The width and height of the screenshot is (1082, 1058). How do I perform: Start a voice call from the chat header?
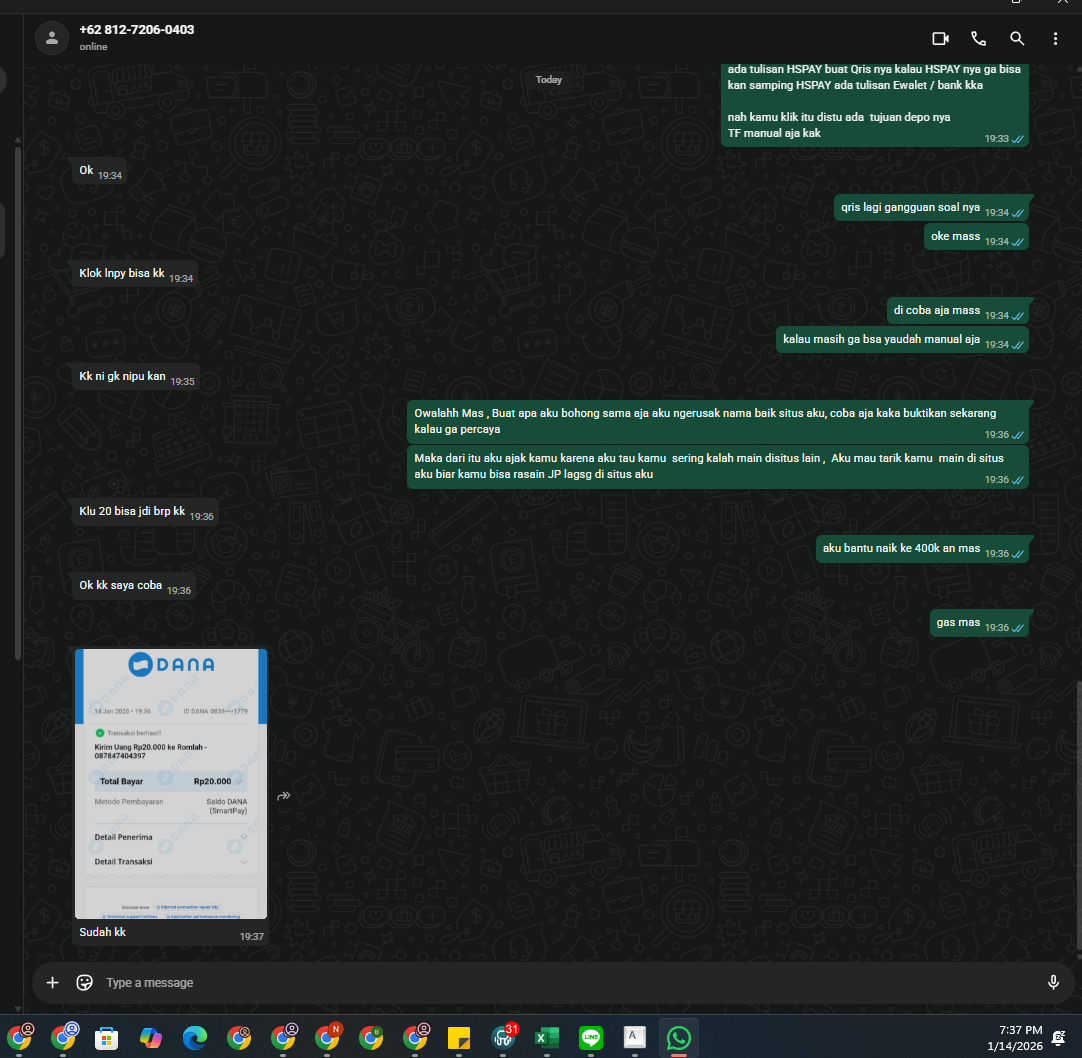(x=978, y=39)
